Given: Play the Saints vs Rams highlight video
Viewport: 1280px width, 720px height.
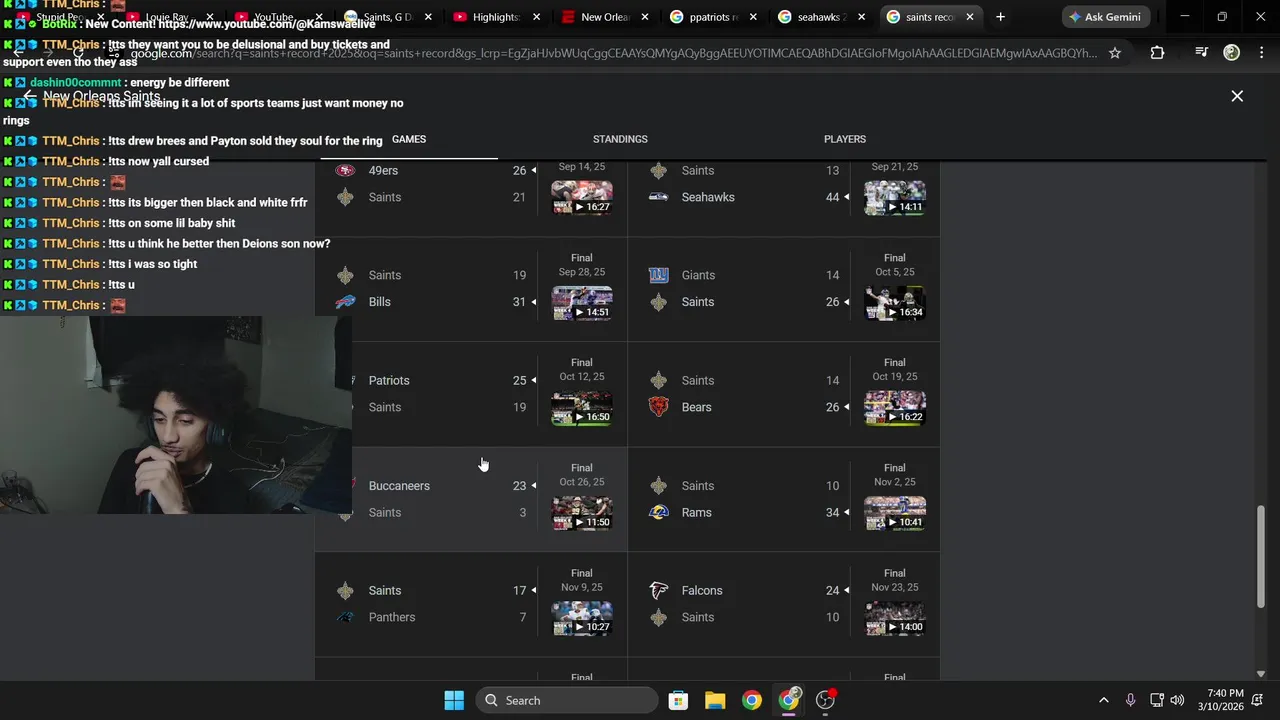Looking at the screenshot, I should [895, 513].
